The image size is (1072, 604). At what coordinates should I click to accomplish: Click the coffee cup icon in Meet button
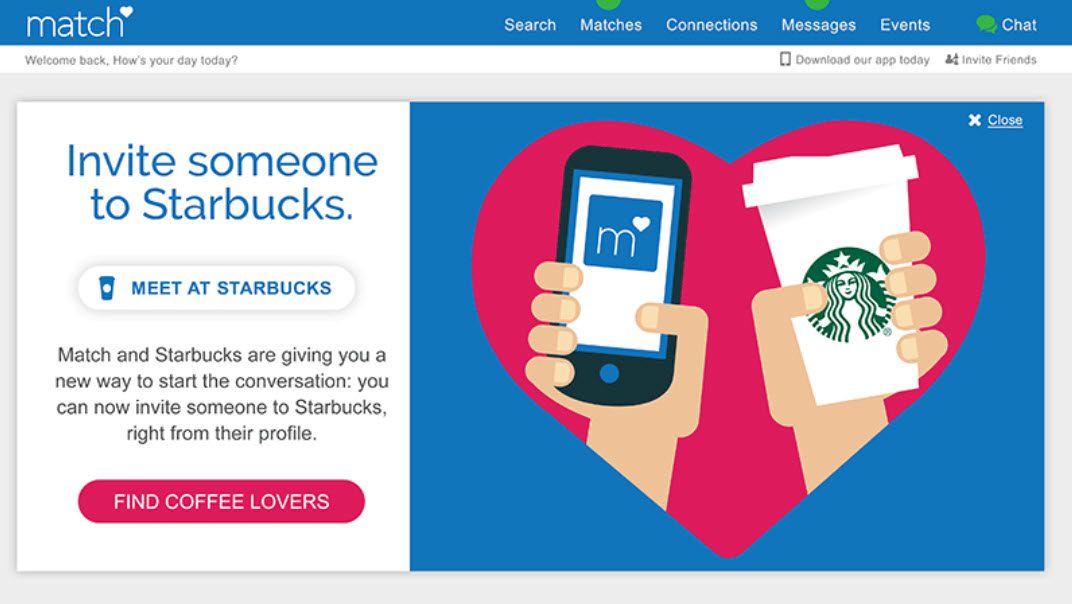click(107, 288)
